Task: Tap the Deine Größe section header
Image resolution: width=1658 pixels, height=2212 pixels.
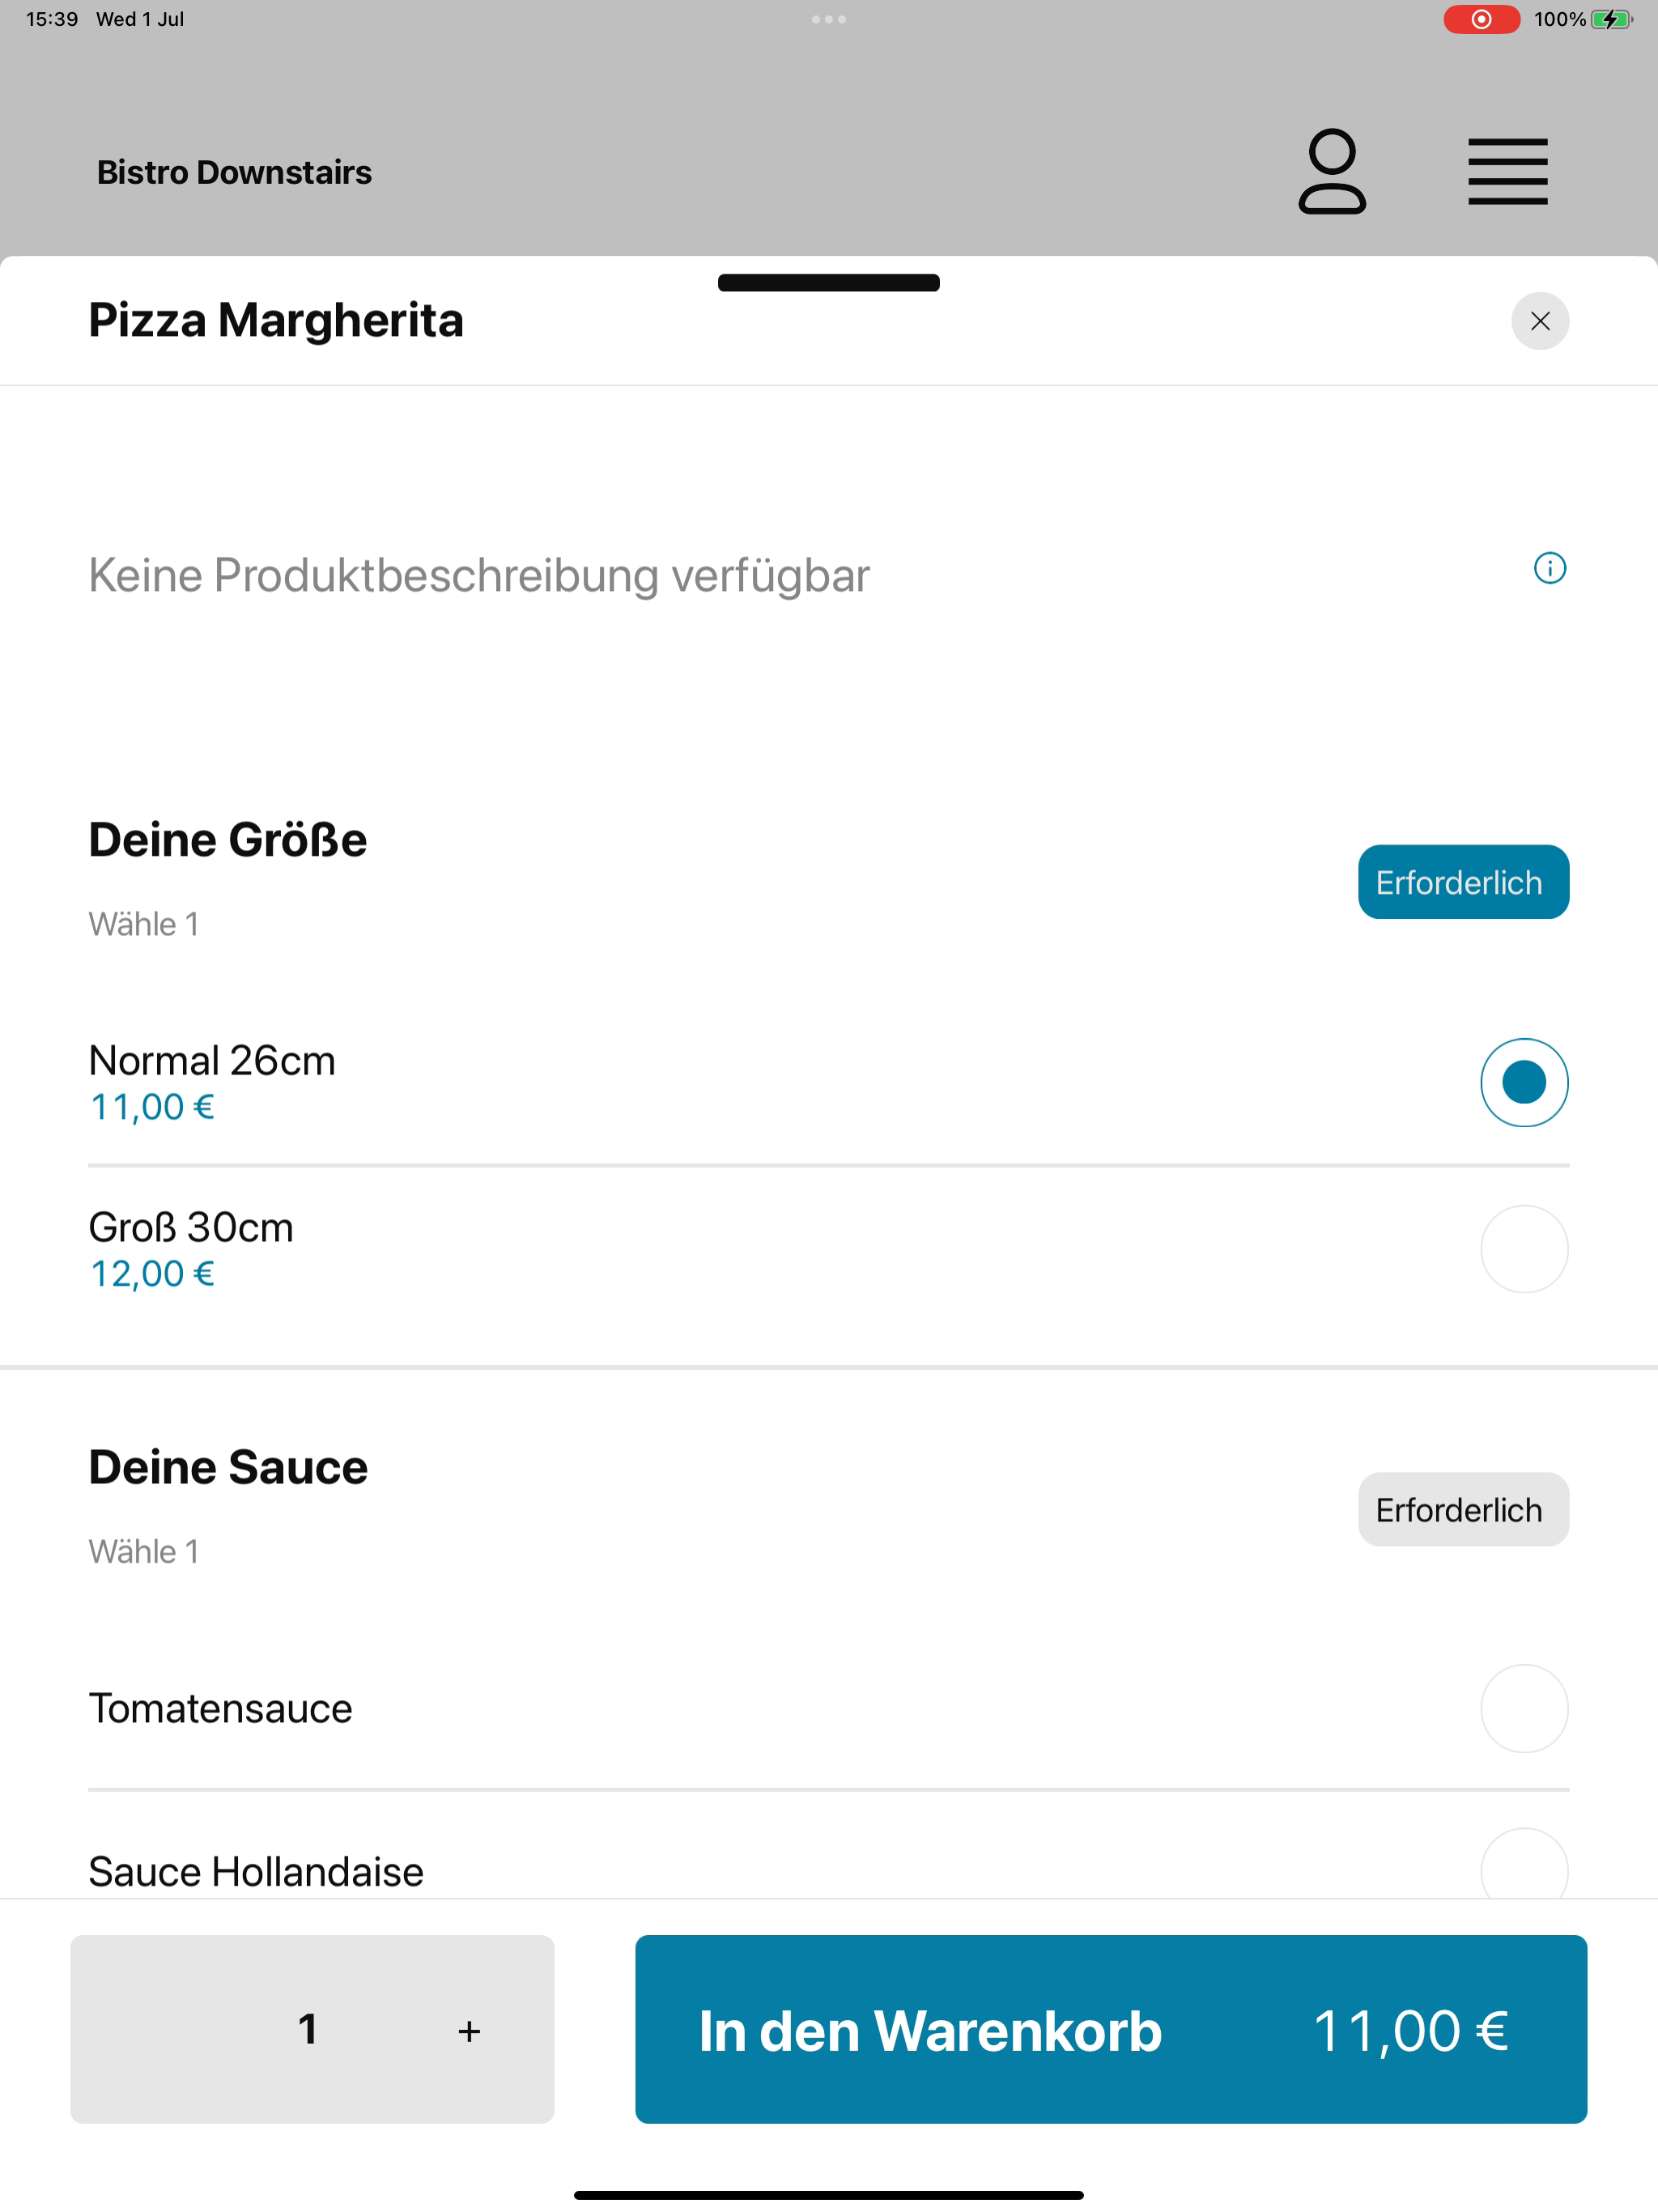Action: [228, 840]
